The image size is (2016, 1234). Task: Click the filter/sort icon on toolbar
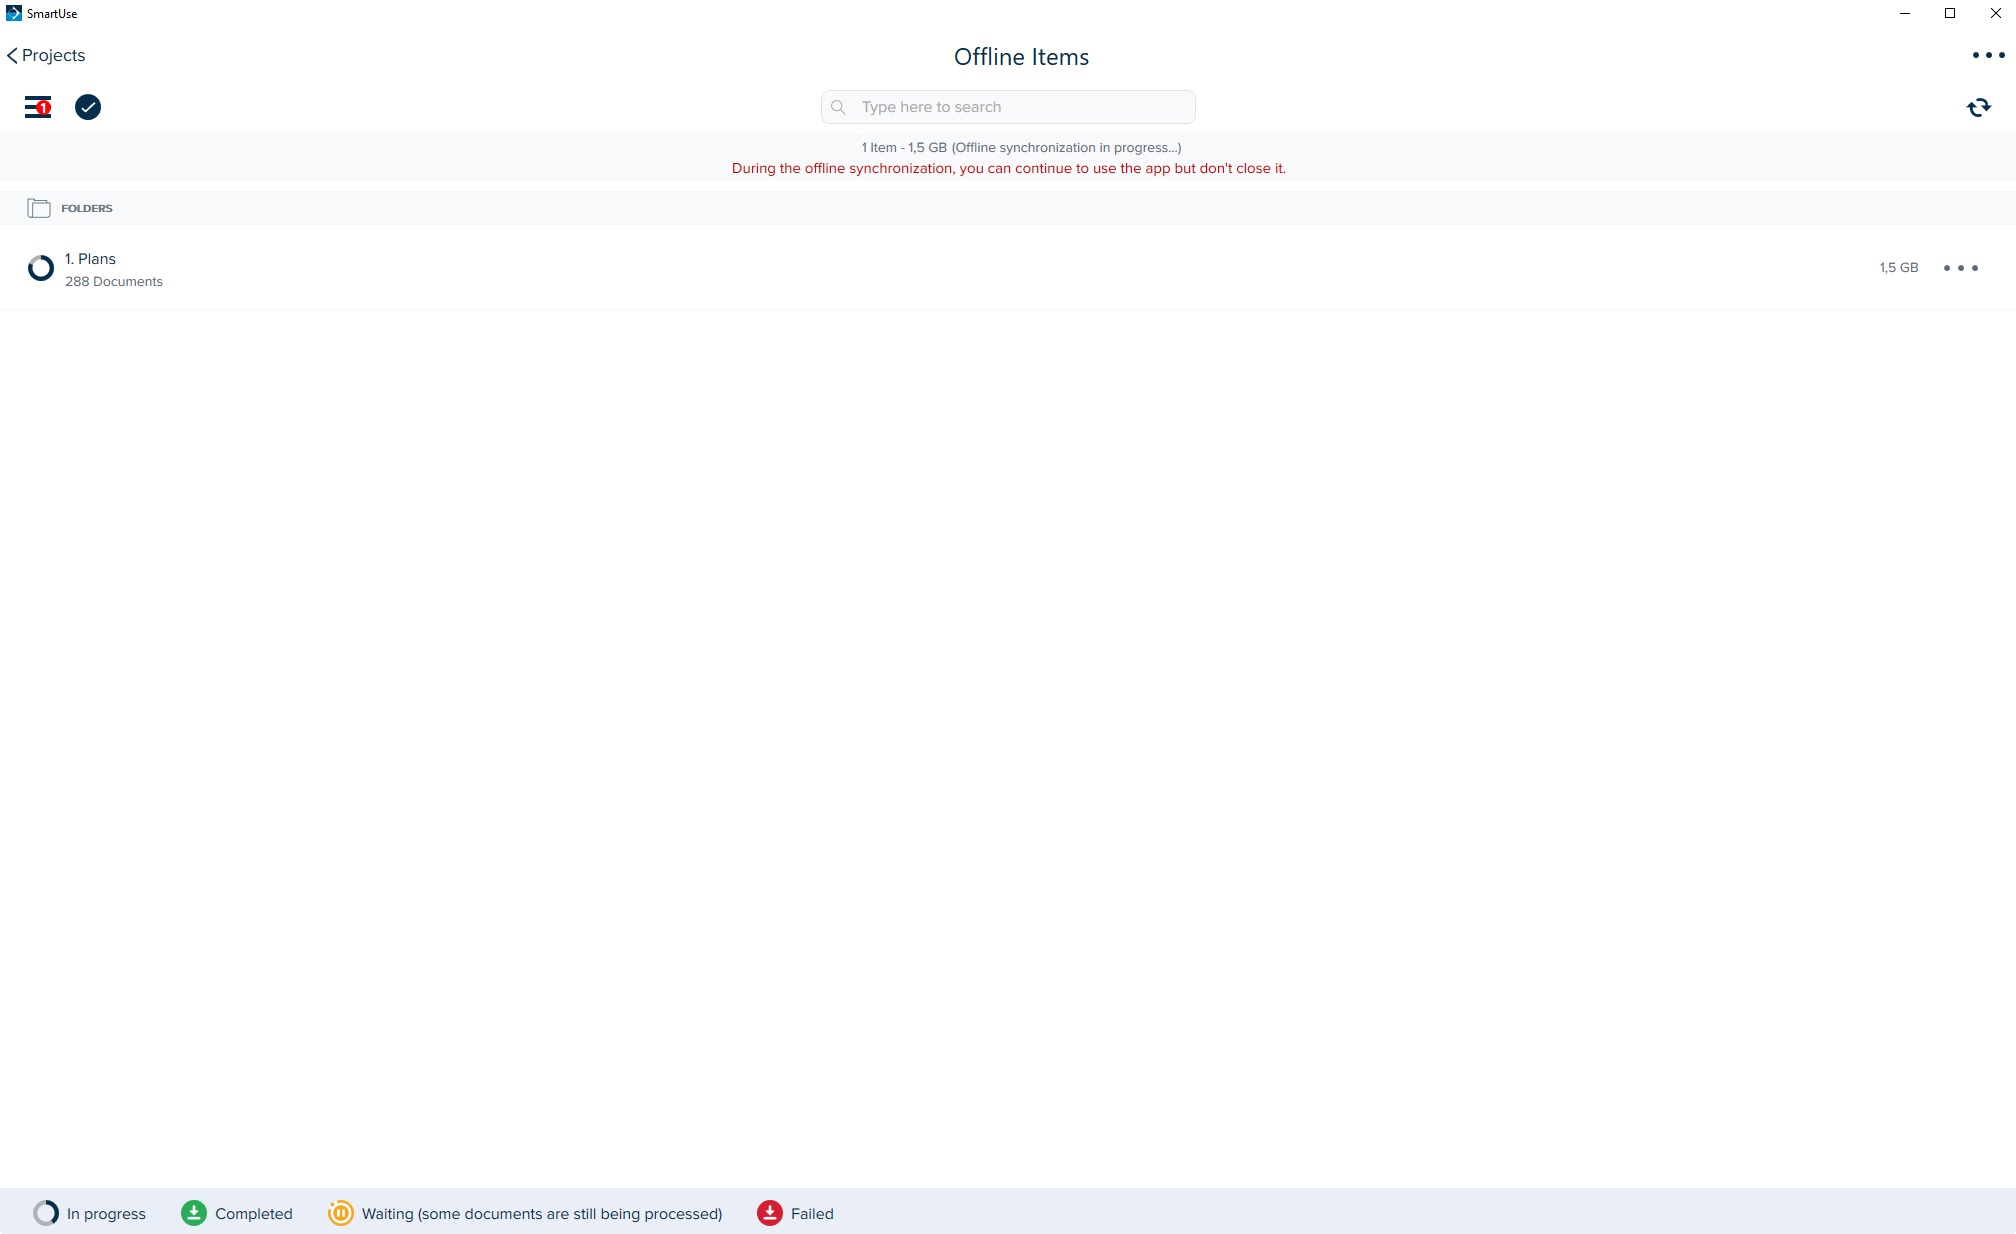[37, 107]
